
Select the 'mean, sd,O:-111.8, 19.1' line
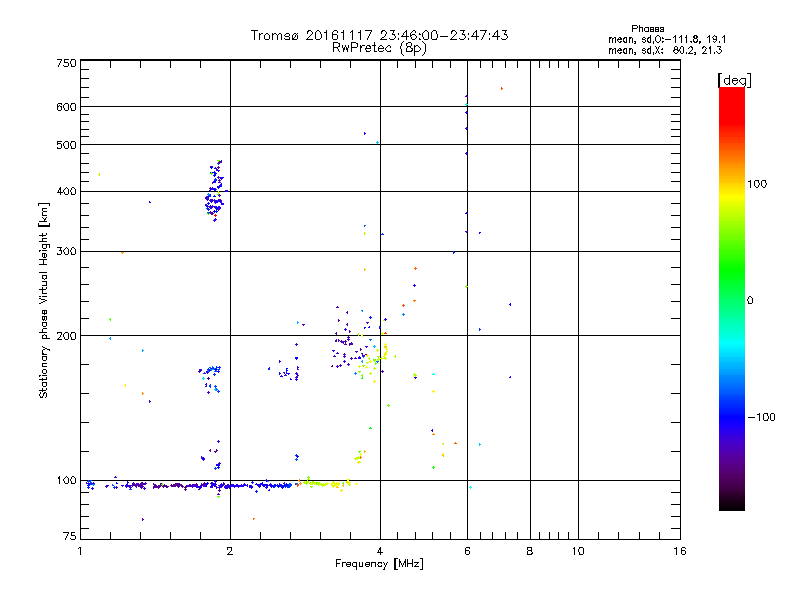667,39
